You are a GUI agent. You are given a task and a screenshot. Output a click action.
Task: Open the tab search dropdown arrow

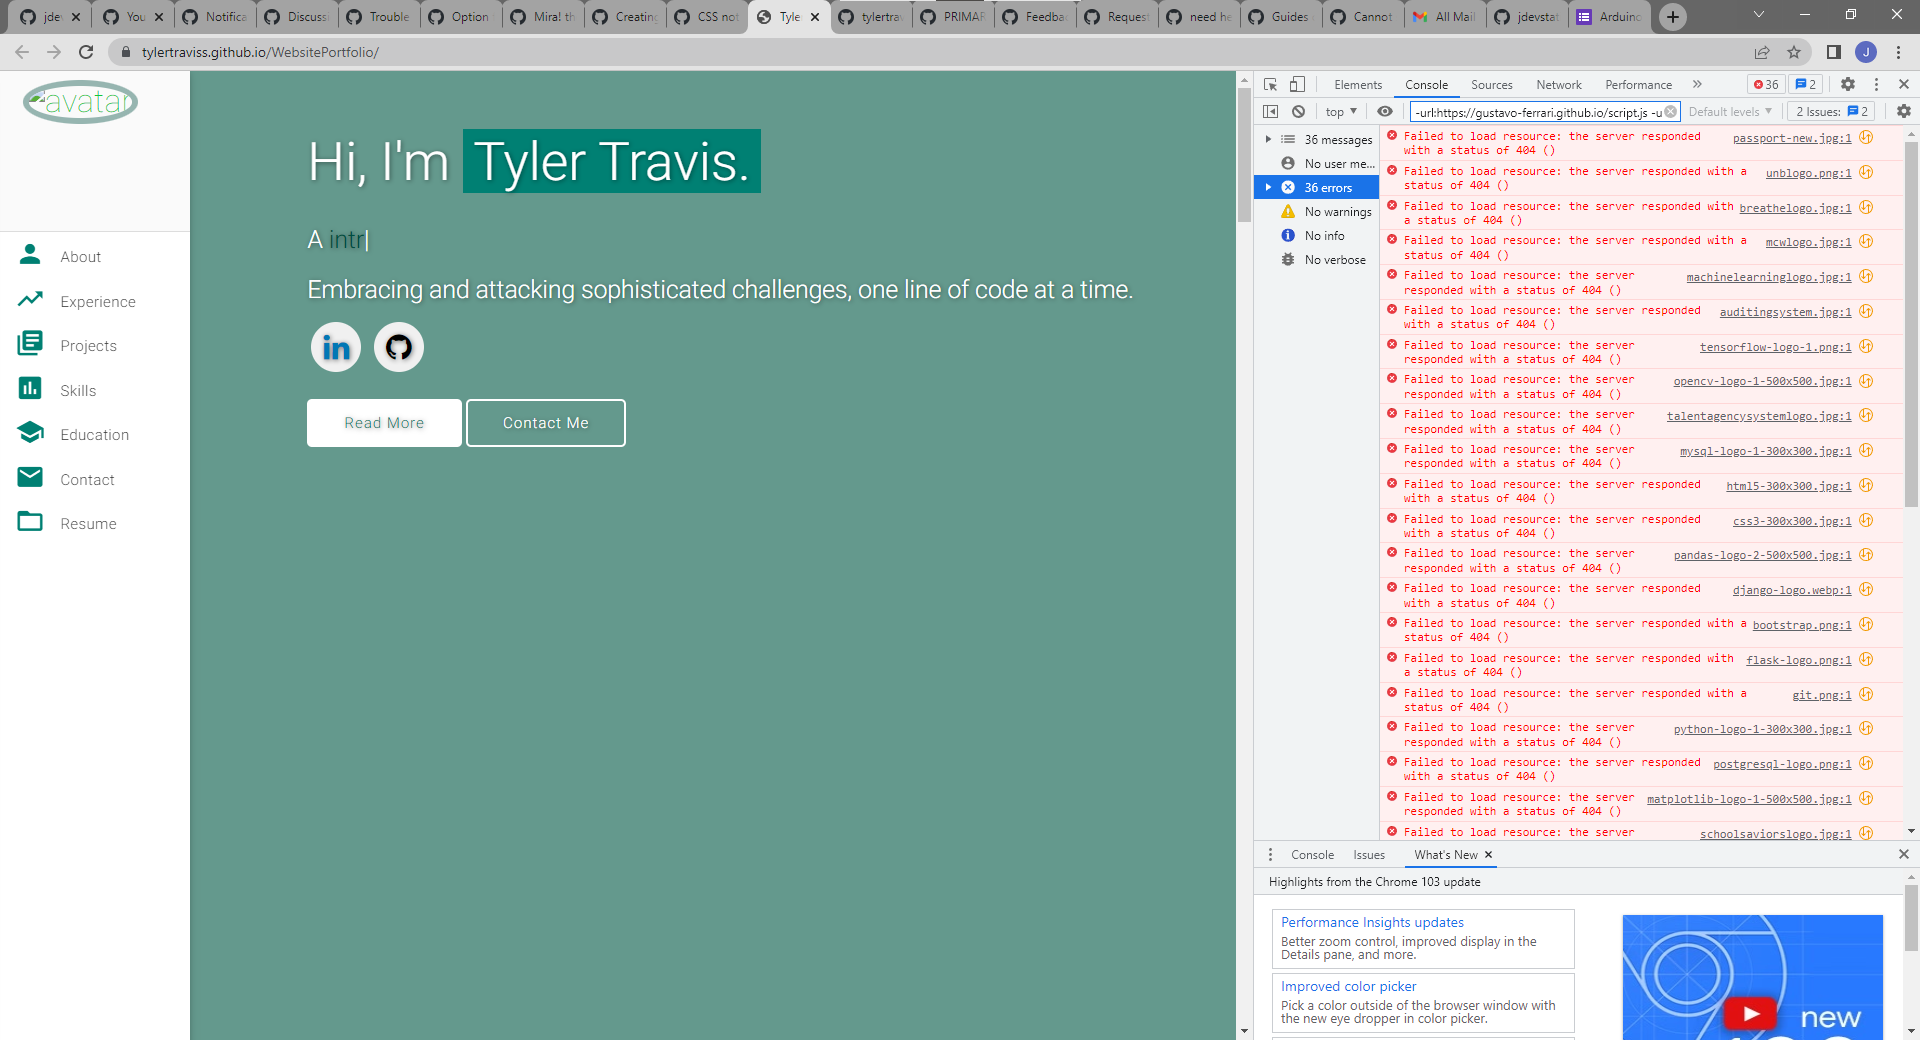coord(1759,15)
